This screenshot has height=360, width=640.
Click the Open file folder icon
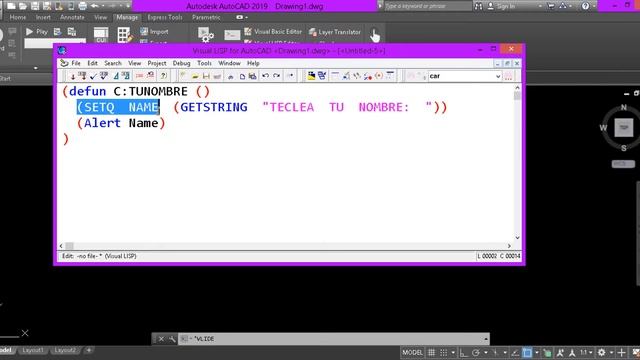pyautogui.click(x=195, y=76)
